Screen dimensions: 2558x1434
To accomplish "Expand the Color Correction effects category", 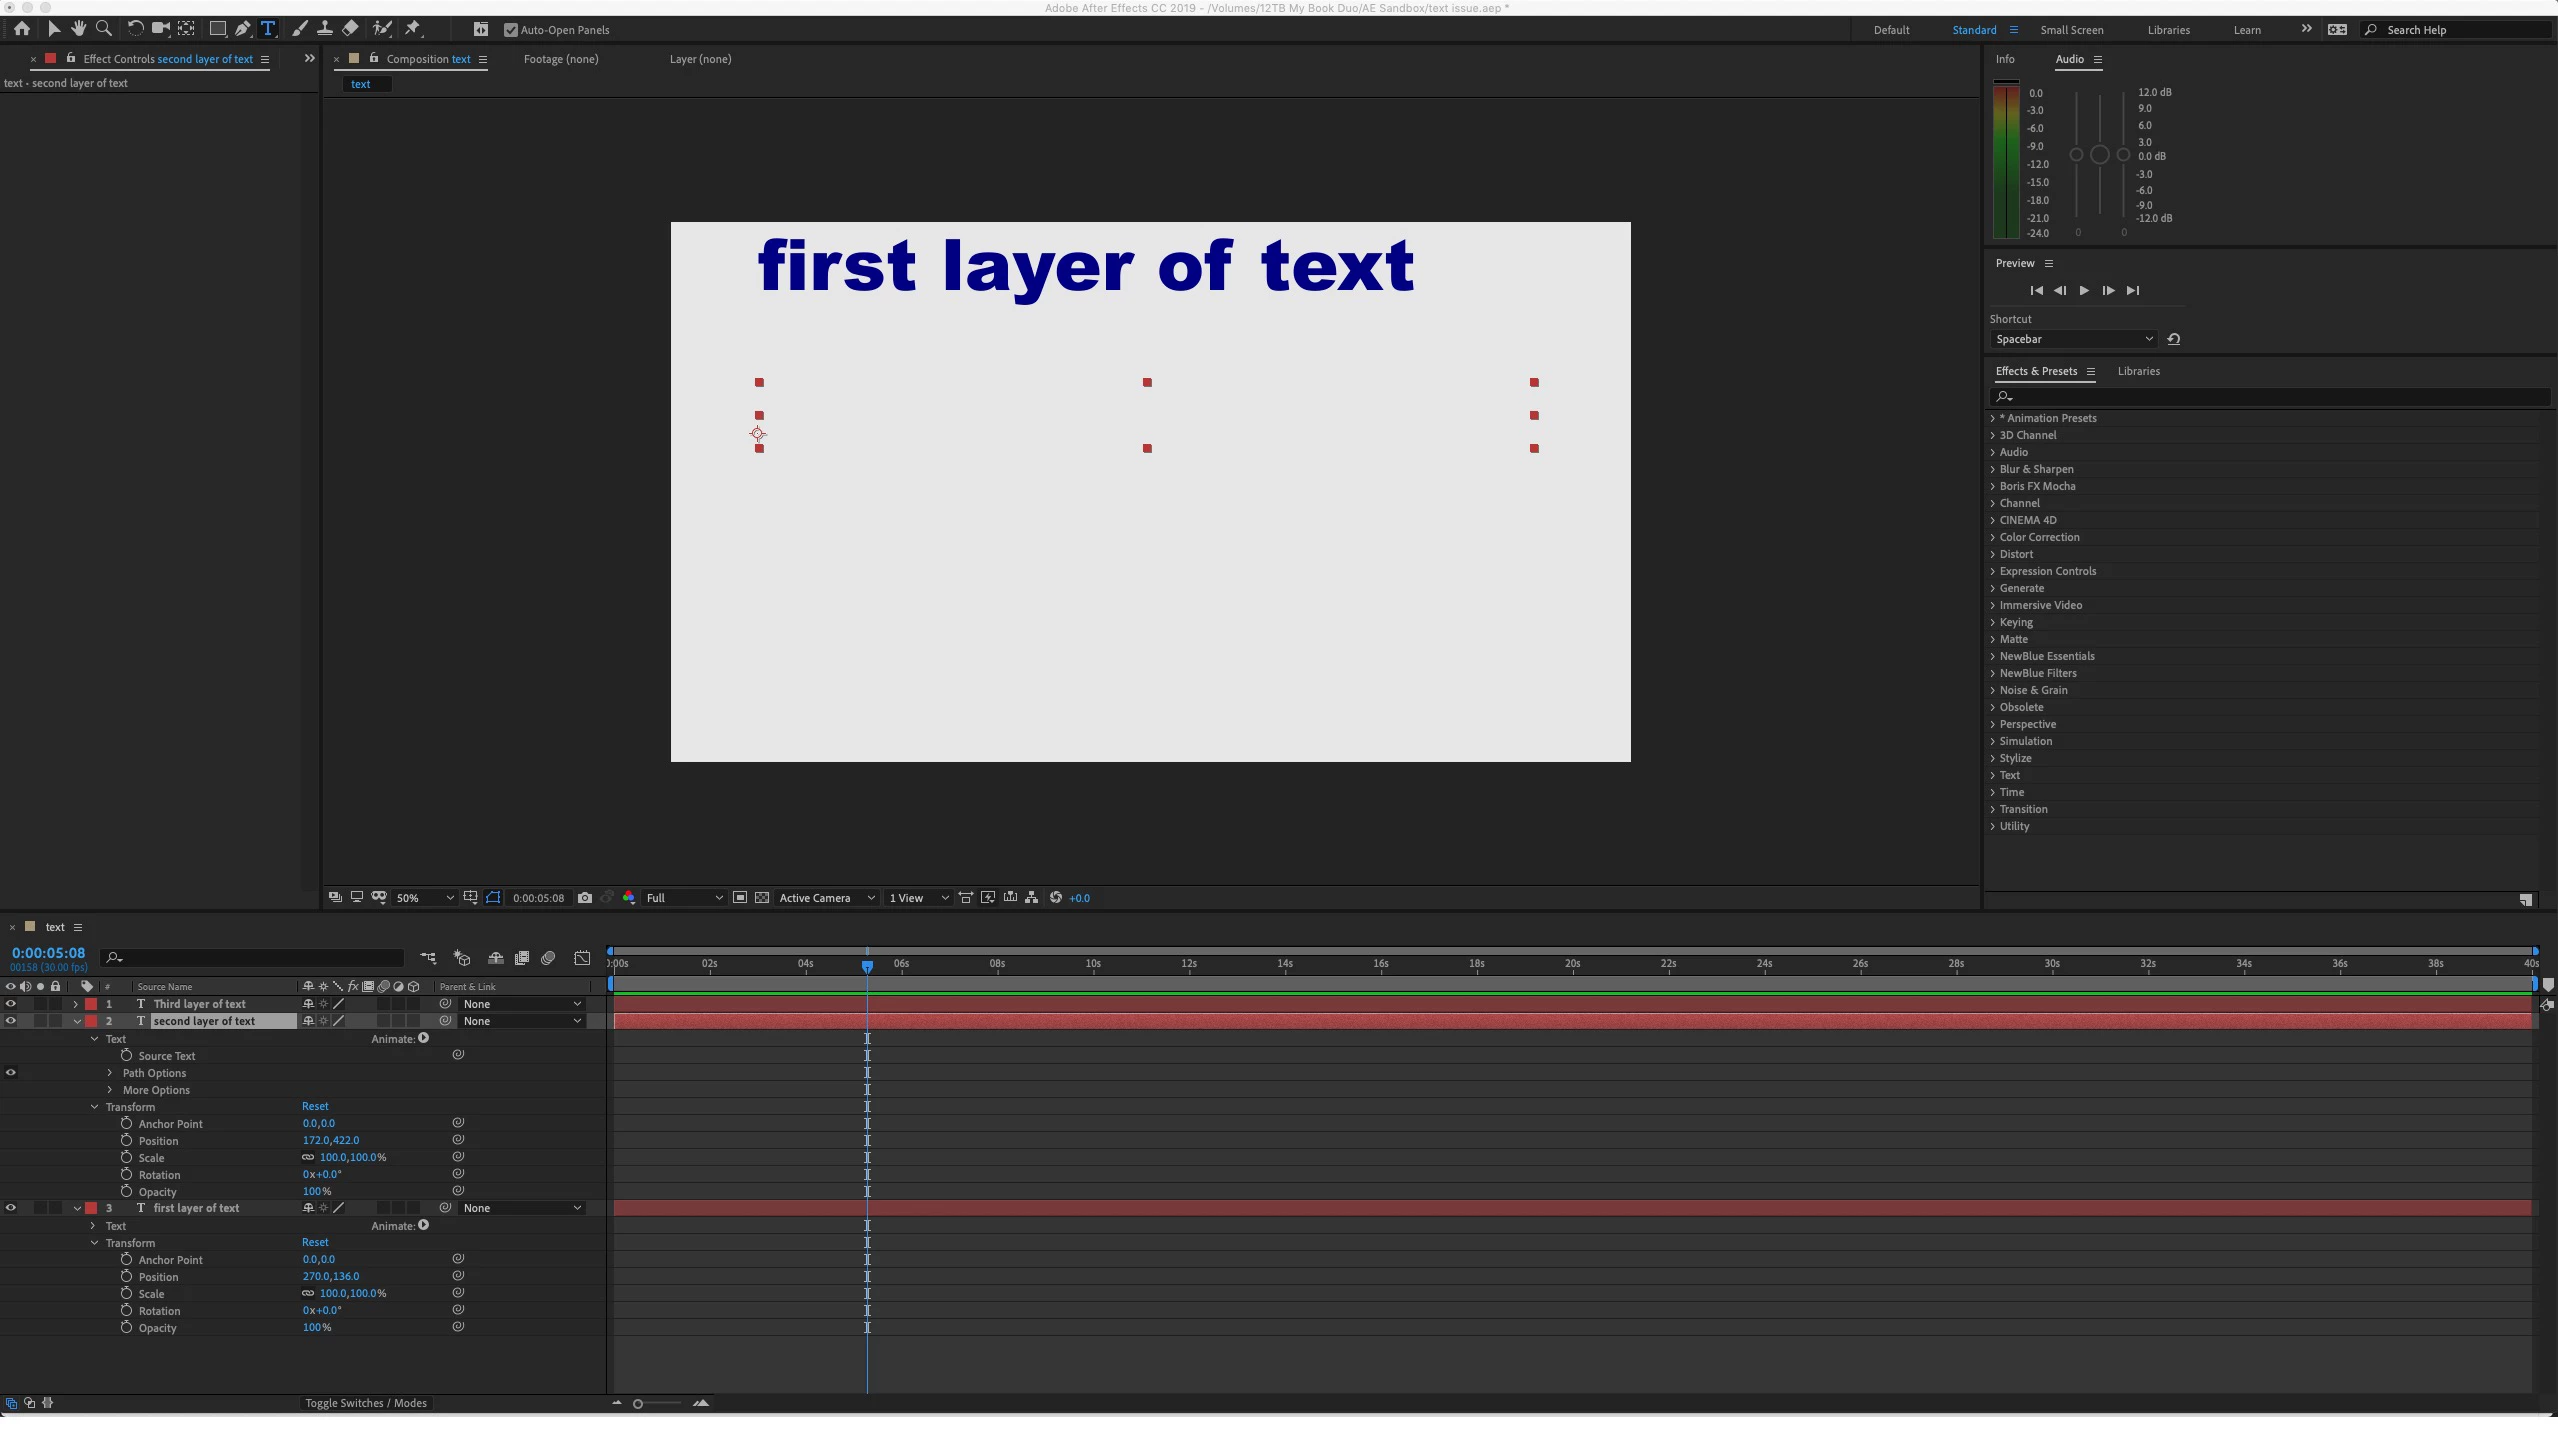I will tap(1993, 537).
